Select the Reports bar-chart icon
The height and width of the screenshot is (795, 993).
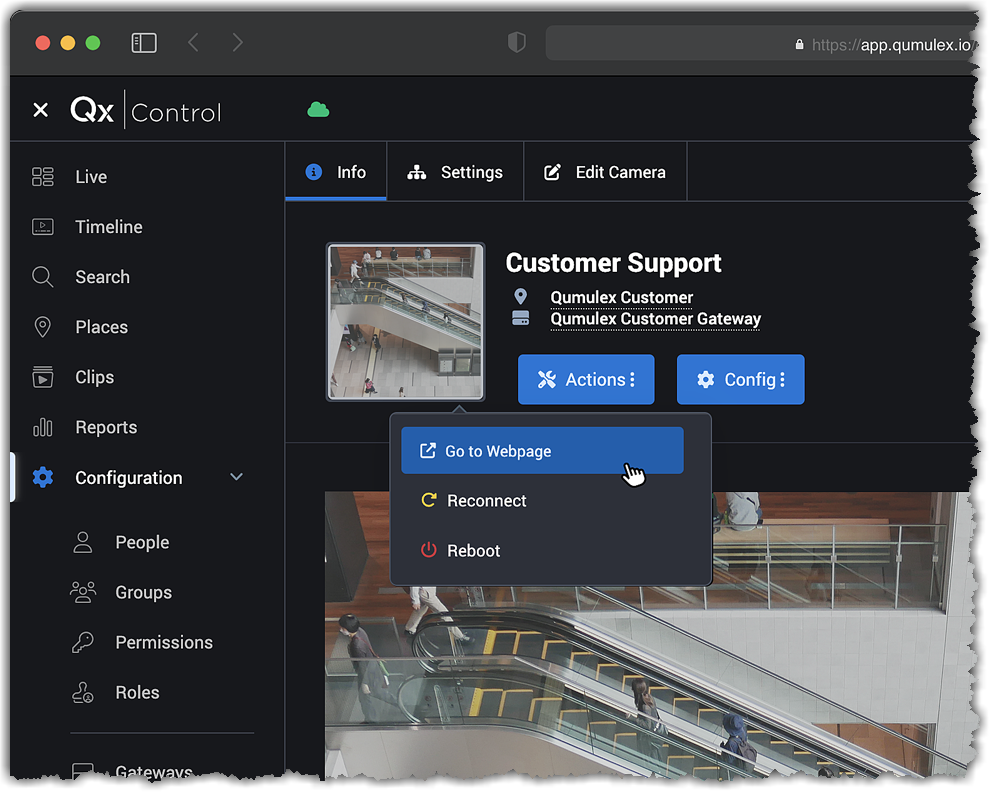[43, 427]
